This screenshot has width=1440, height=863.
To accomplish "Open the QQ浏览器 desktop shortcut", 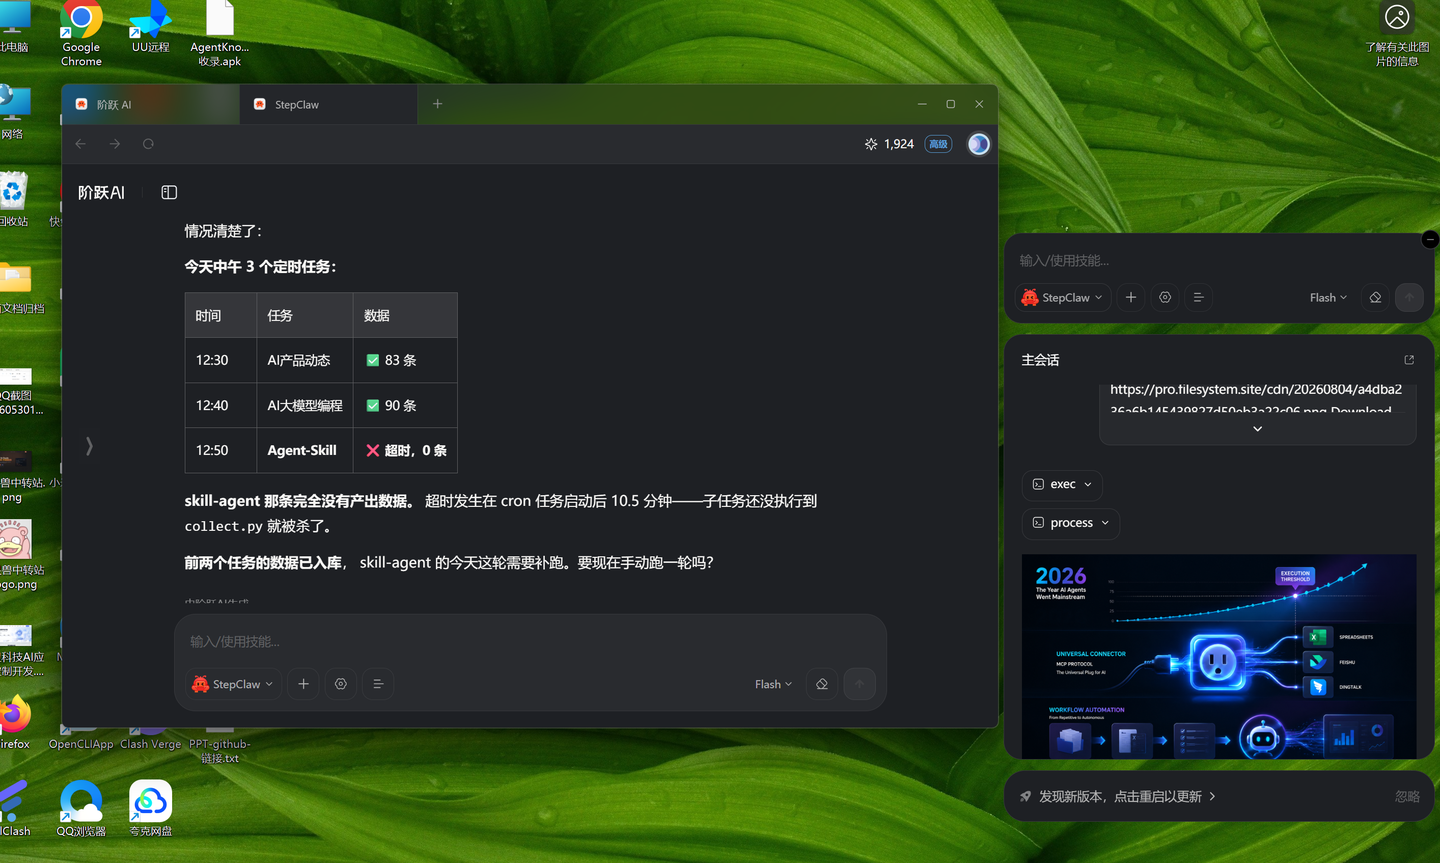I will (x=81, y=809).
